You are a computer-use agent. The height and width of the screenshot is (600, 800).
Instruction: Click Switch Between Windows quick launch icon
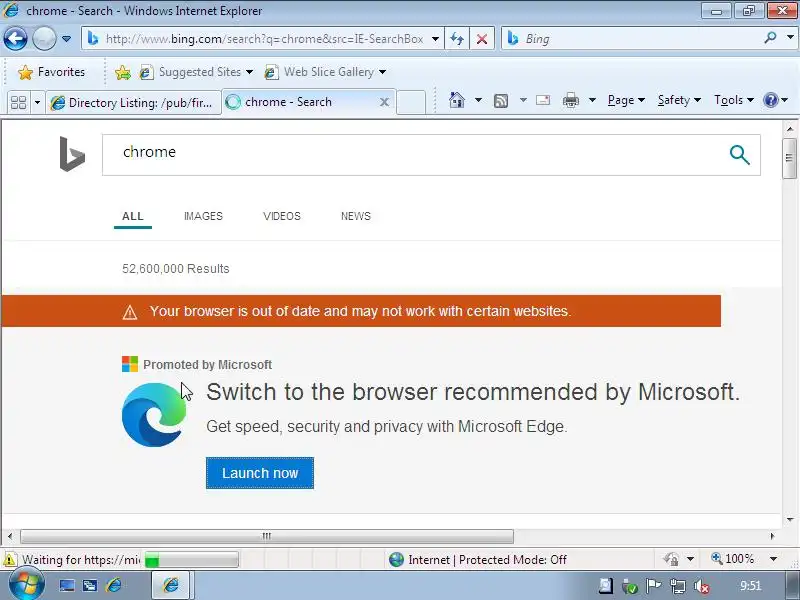tap(90, 585)
